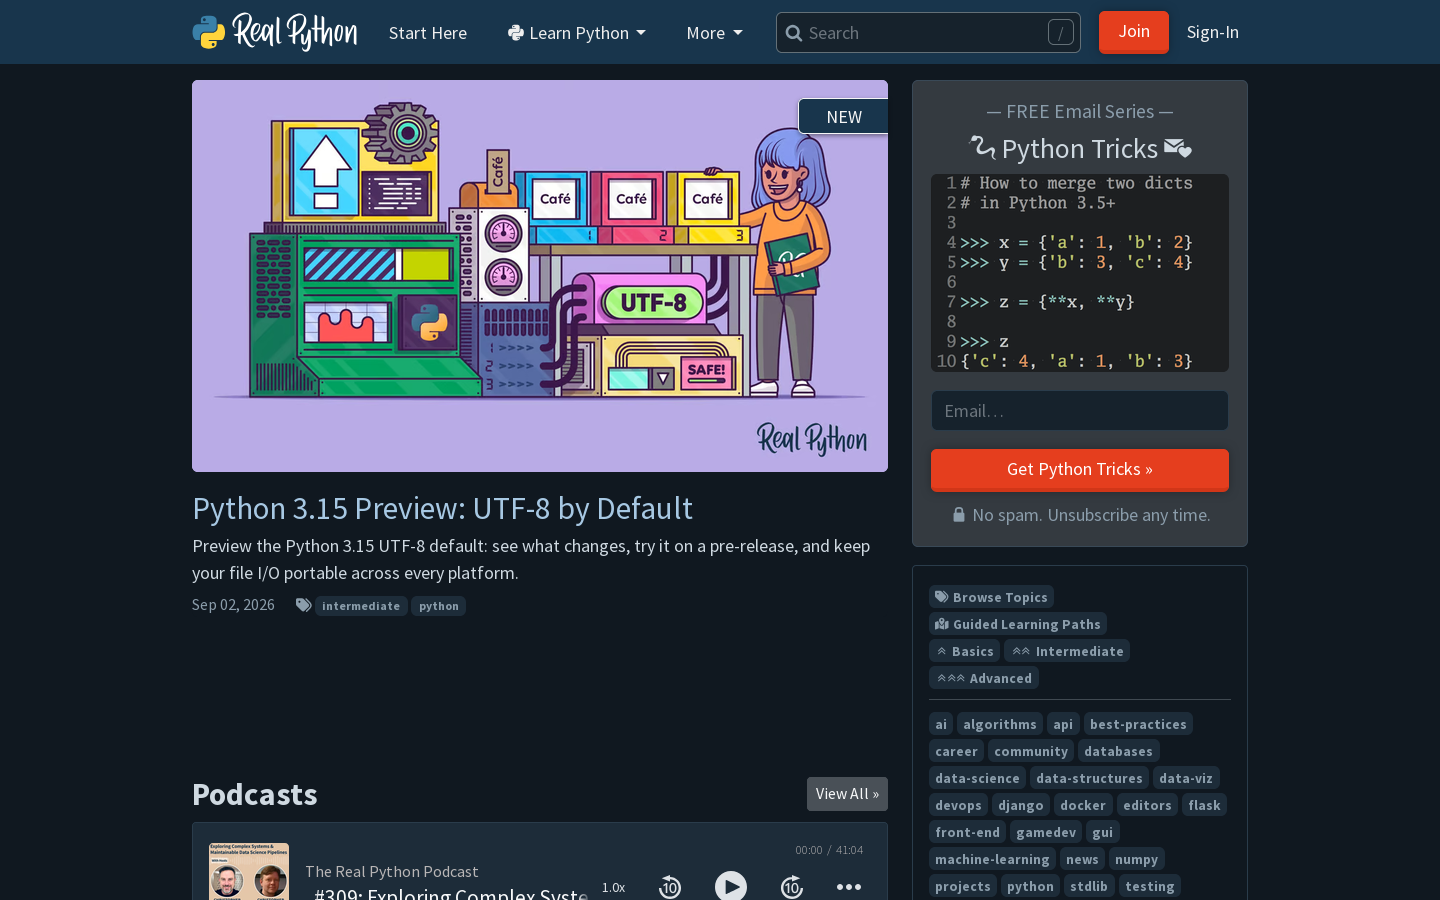Select the docker topic tag
This screenshot has width=1440, height=900.
pos(1083,805)
